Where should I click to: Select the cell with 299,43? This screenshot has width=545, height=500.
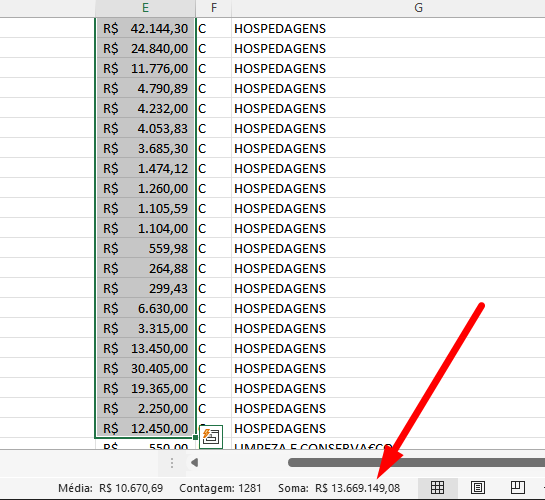coord(146,288)
